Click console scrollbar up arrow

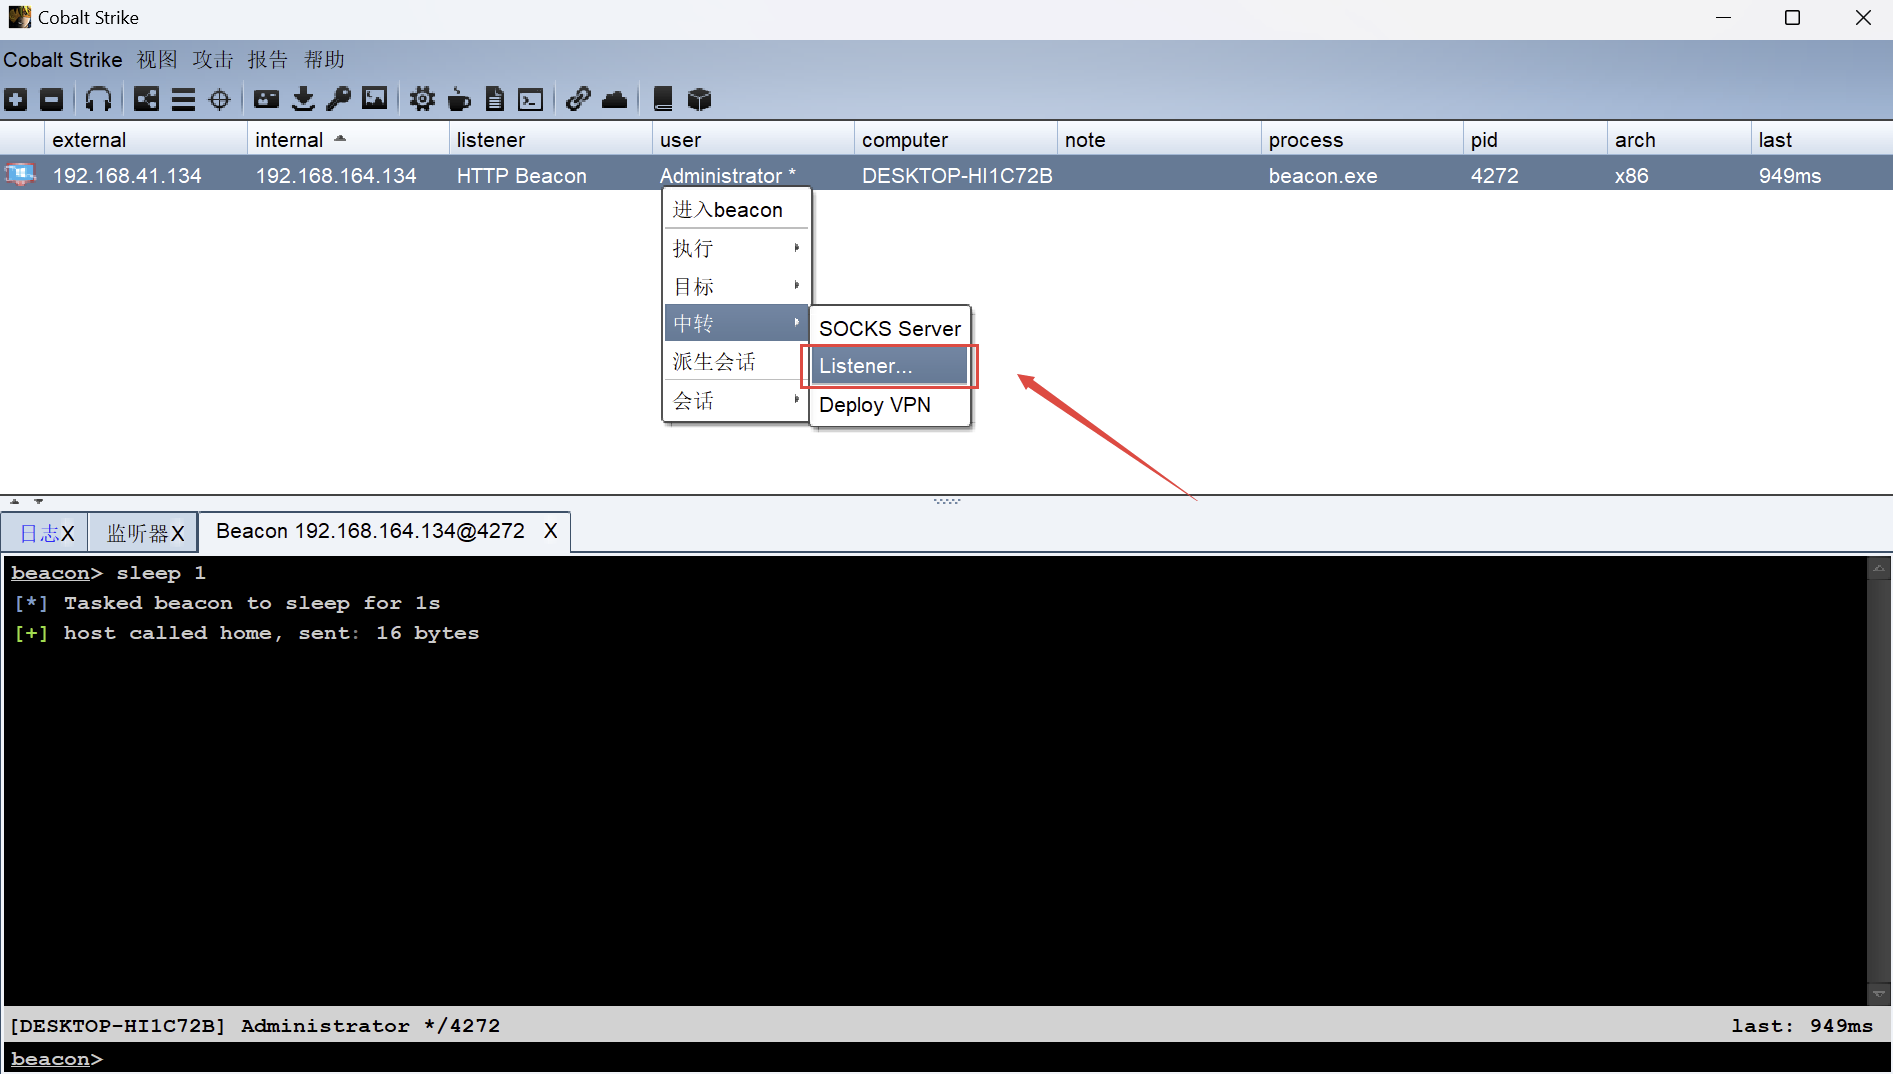[1879, 568]
